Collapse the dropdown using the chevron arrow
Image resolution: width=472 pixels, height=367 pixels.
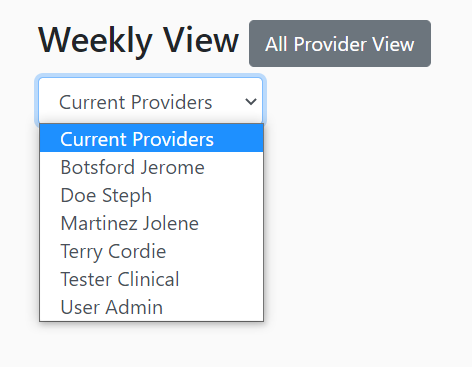pos(251,101)
